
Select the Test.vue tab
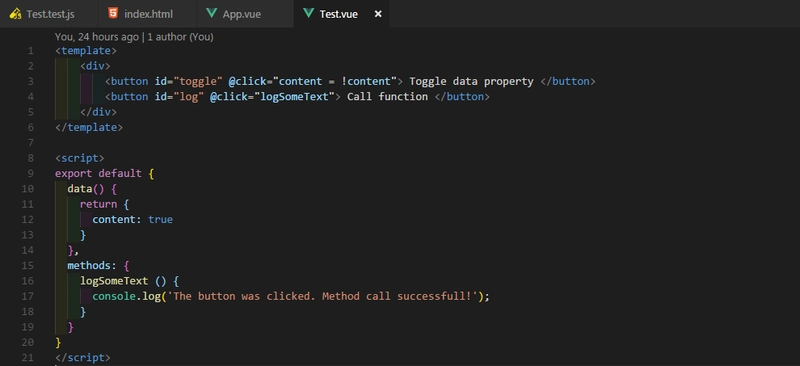click(338, 14)
